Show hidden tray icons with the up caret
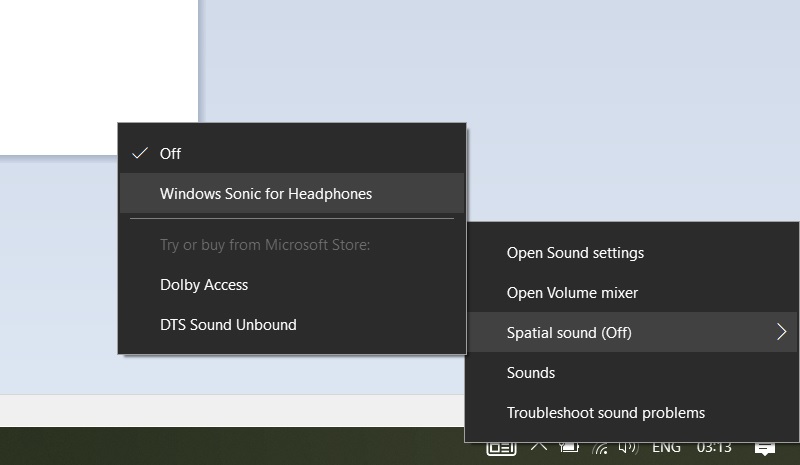The width and height of the screenshot is (800, 465). [539, 447]
